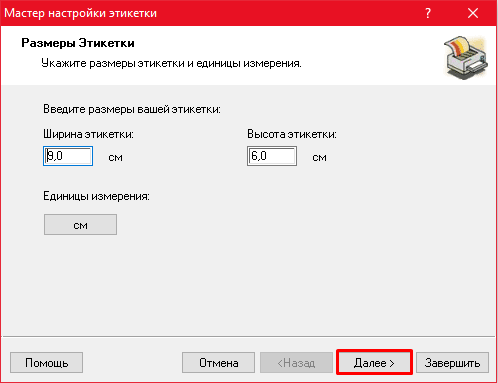Focus the Высота этикетки input field

click(x=272, y=156)
